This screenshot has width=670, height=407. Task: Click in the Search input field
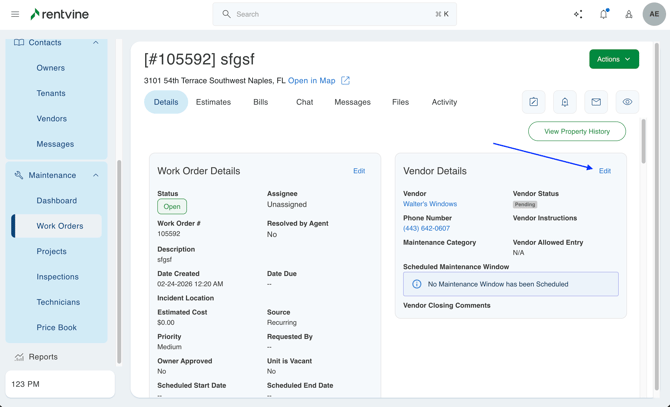coord(335,14)
